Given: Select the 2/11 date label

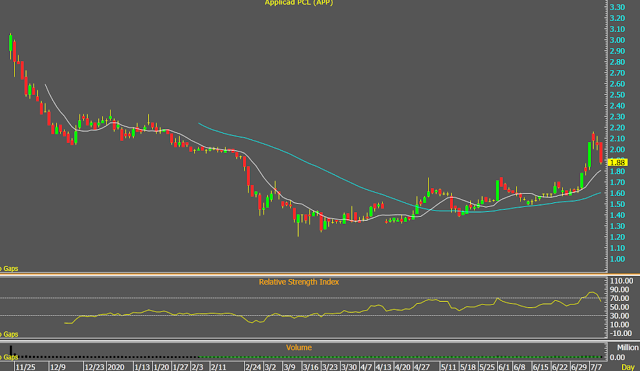Looking at the screenshot, I should coord(219,367).
